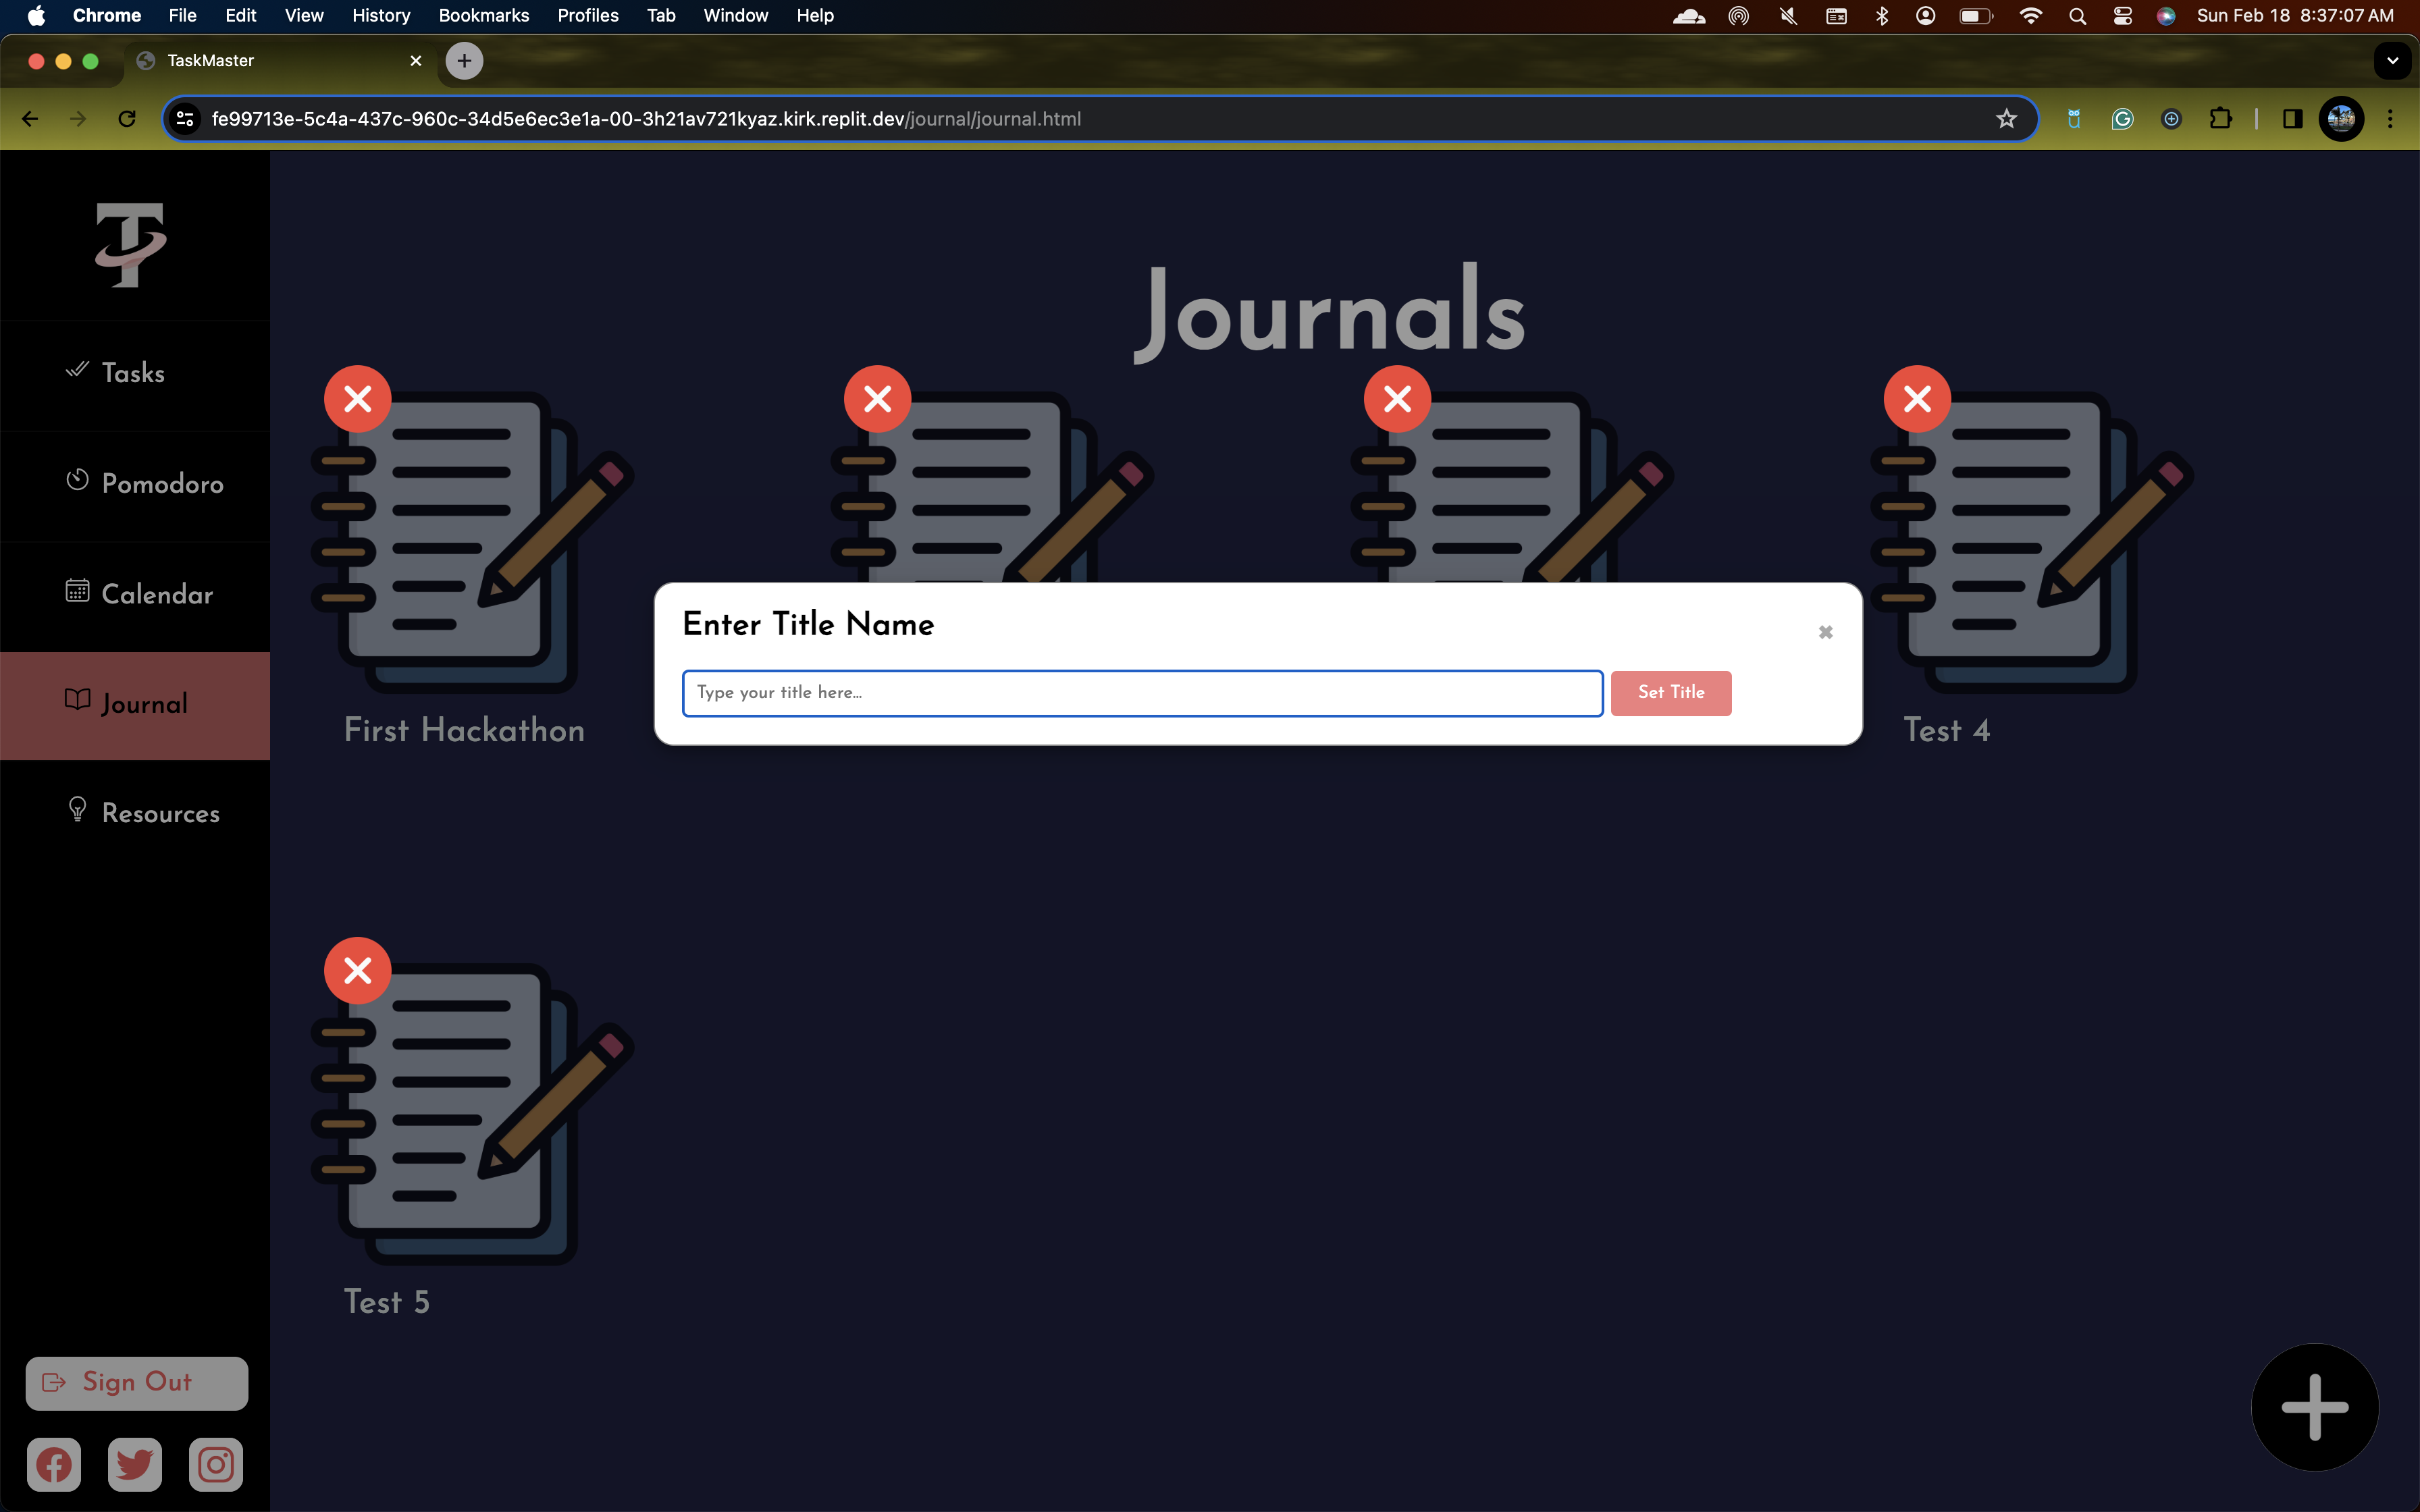Open Pomodoro from the sidebar

[x=161, y=484]
